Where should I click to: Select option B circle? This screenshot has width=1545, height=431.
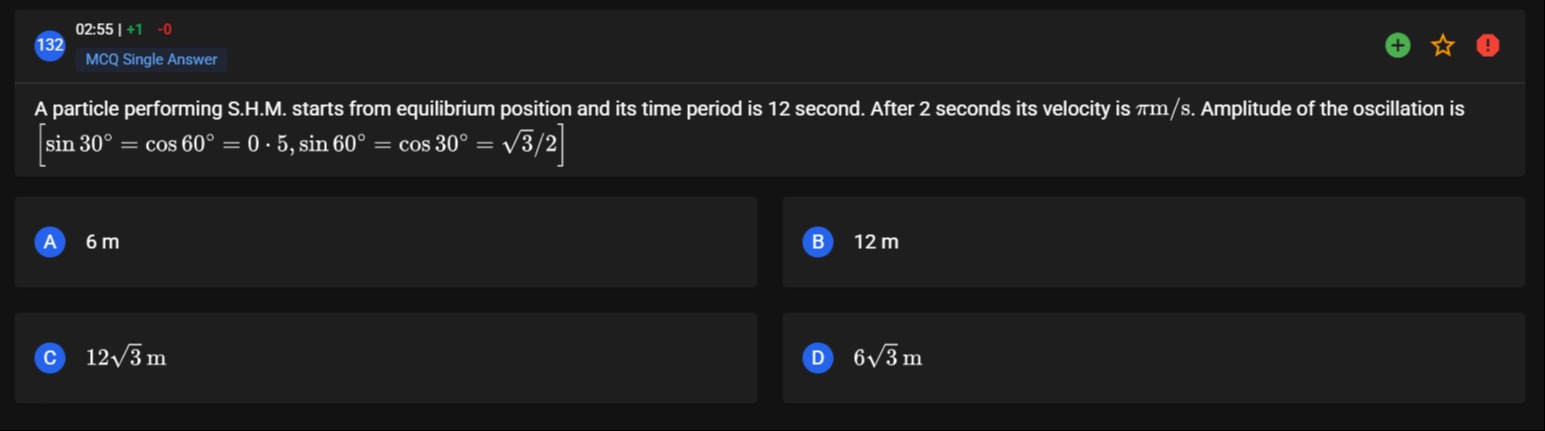click(817, 242)
